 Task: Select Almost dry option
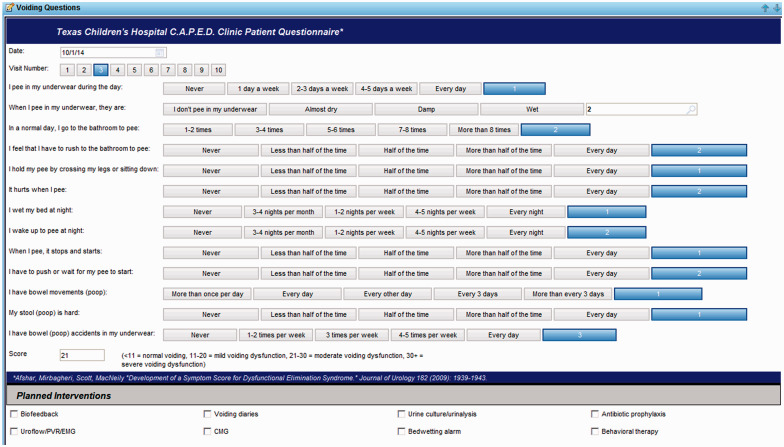point(320,109)
